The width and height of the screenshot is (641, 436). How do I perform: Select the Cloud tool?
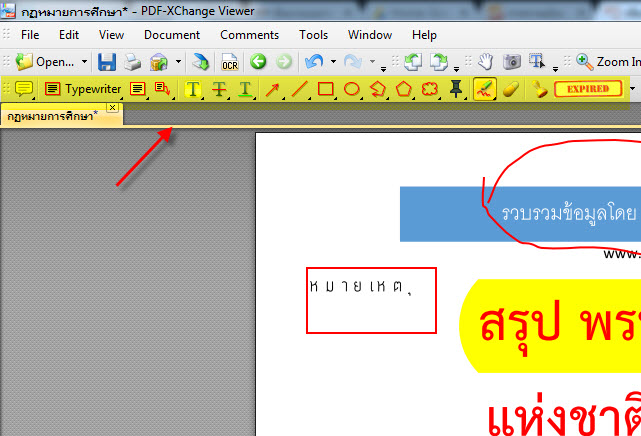click(430, 89)
